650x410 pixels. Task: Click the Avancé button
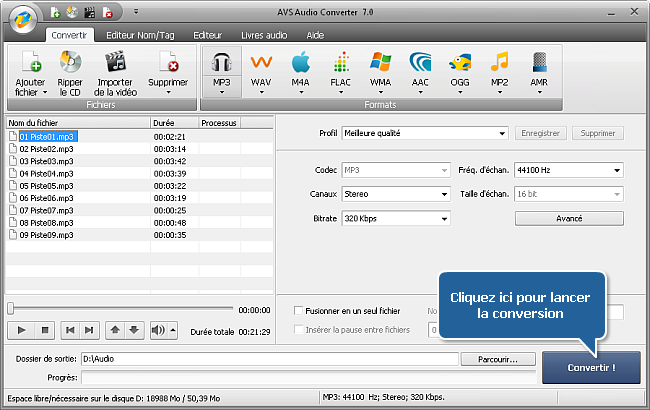568,218
